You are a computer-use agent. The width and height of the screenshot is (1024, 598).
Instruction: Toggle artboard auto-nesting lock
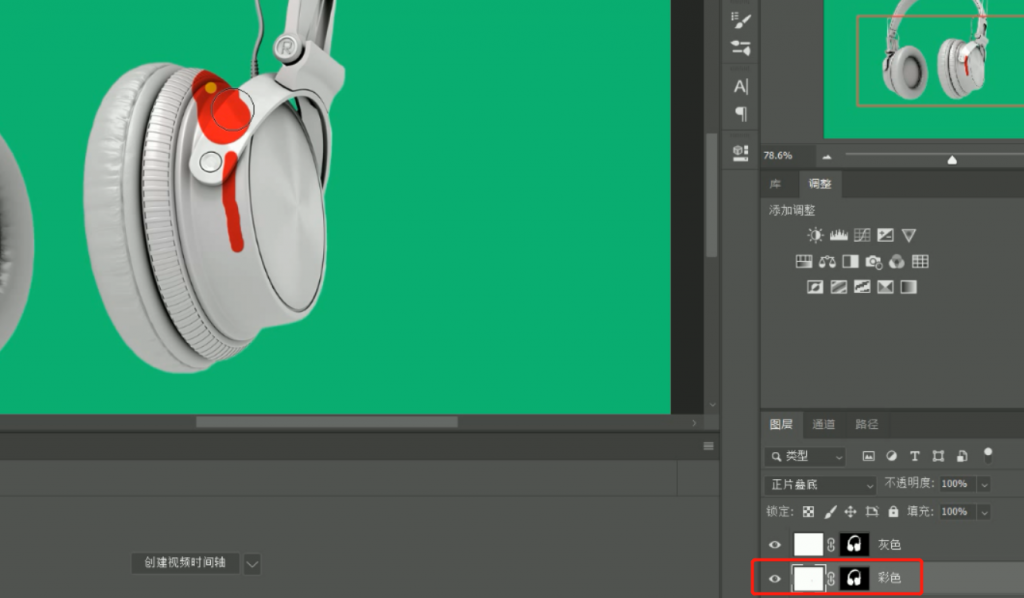pyautogui.click(x=872, y=512)
